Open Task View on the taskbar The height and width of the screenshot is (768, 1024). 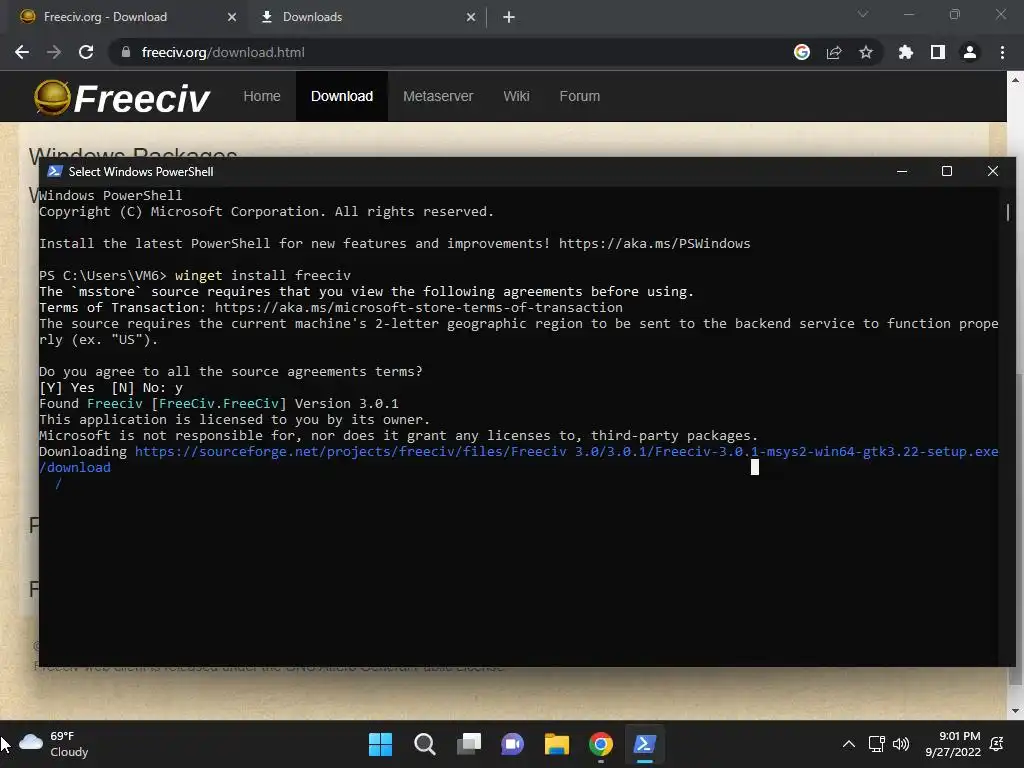pos(469,744)
